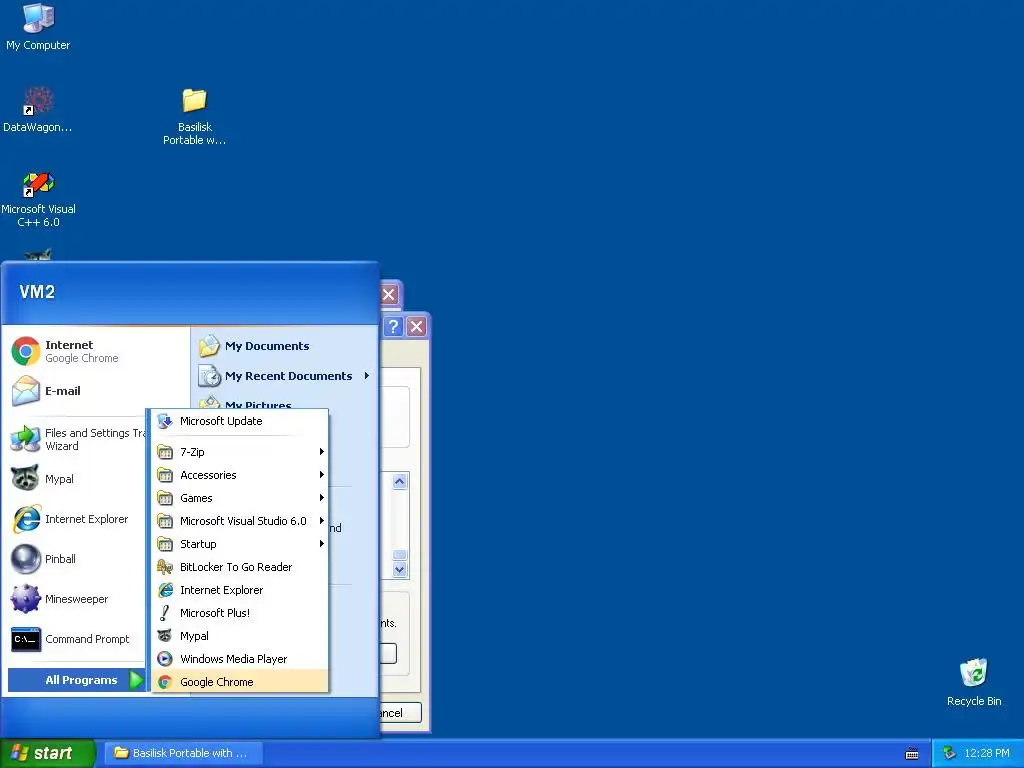Open Files and Settings Transfer Wizard
The image size is (1024, 768).
tap(77, 439)
